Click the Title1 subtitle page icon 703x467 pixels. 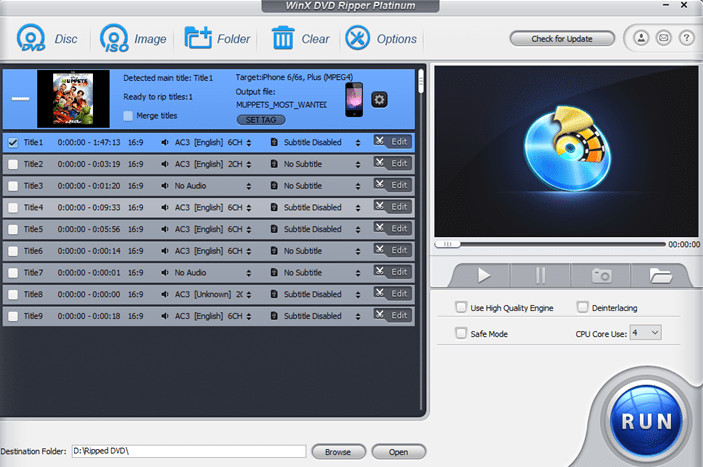tap(274, 143)
